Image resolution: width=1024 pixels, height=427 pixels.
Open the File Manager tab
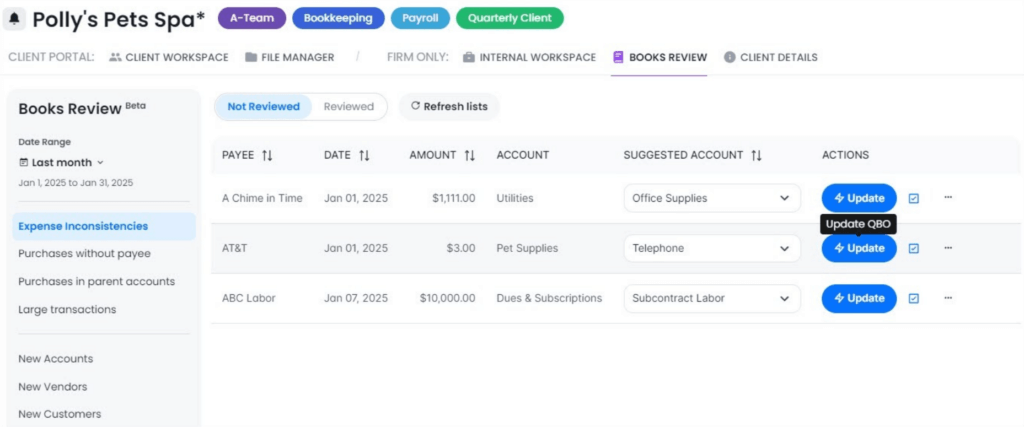(289, 57)
